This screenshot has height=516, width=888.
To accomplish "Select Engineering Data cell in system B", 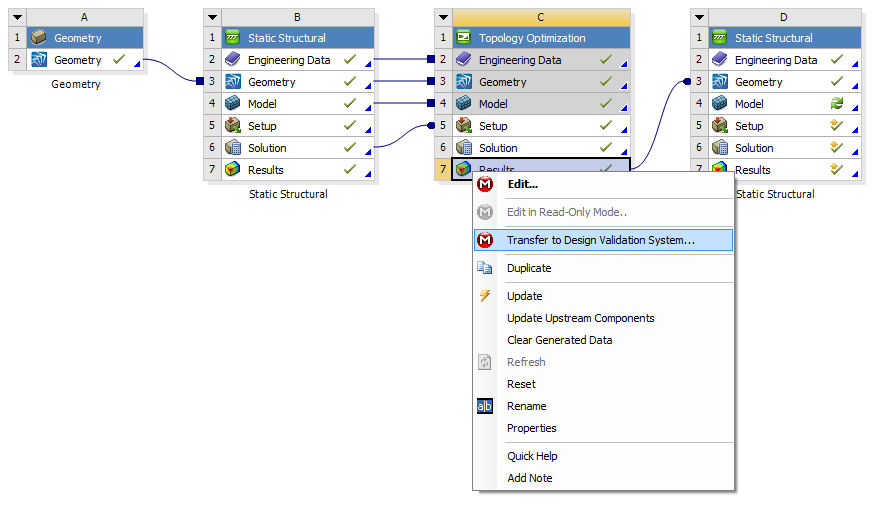I will pyautogui.click(x=298, y=59).
